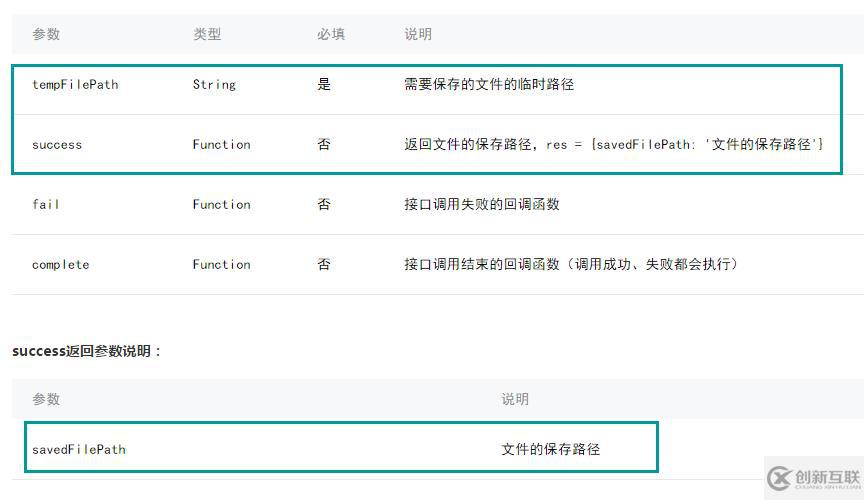The image size is (864, 500).
Task: Click 文件的保存路径 in the savedFilePath row
Action: (x=551, y=450)
